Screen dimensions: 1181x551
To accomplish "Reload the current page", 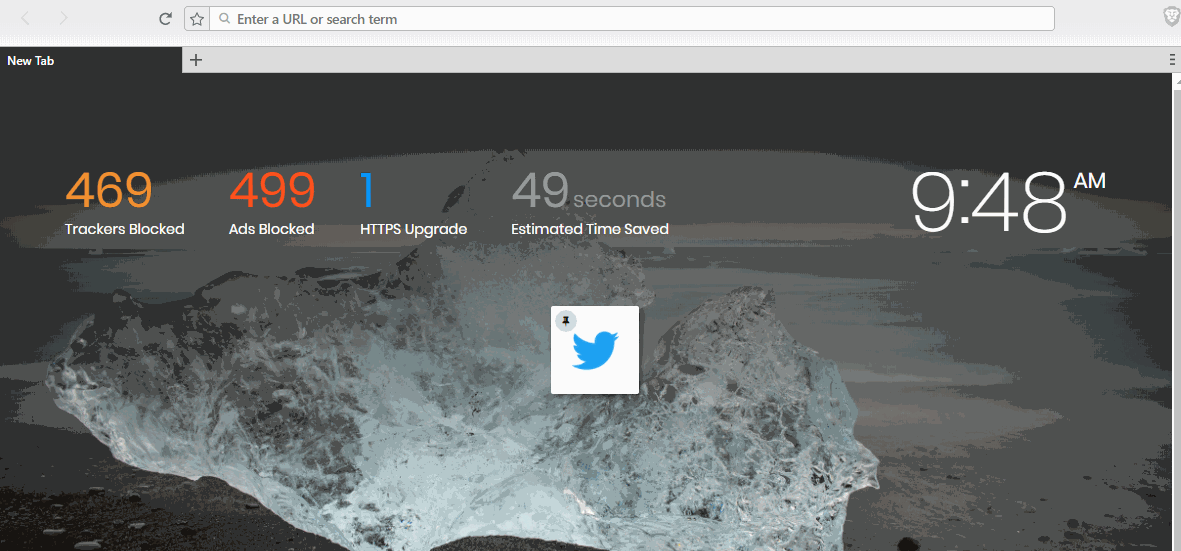I will tap(166, 19).
